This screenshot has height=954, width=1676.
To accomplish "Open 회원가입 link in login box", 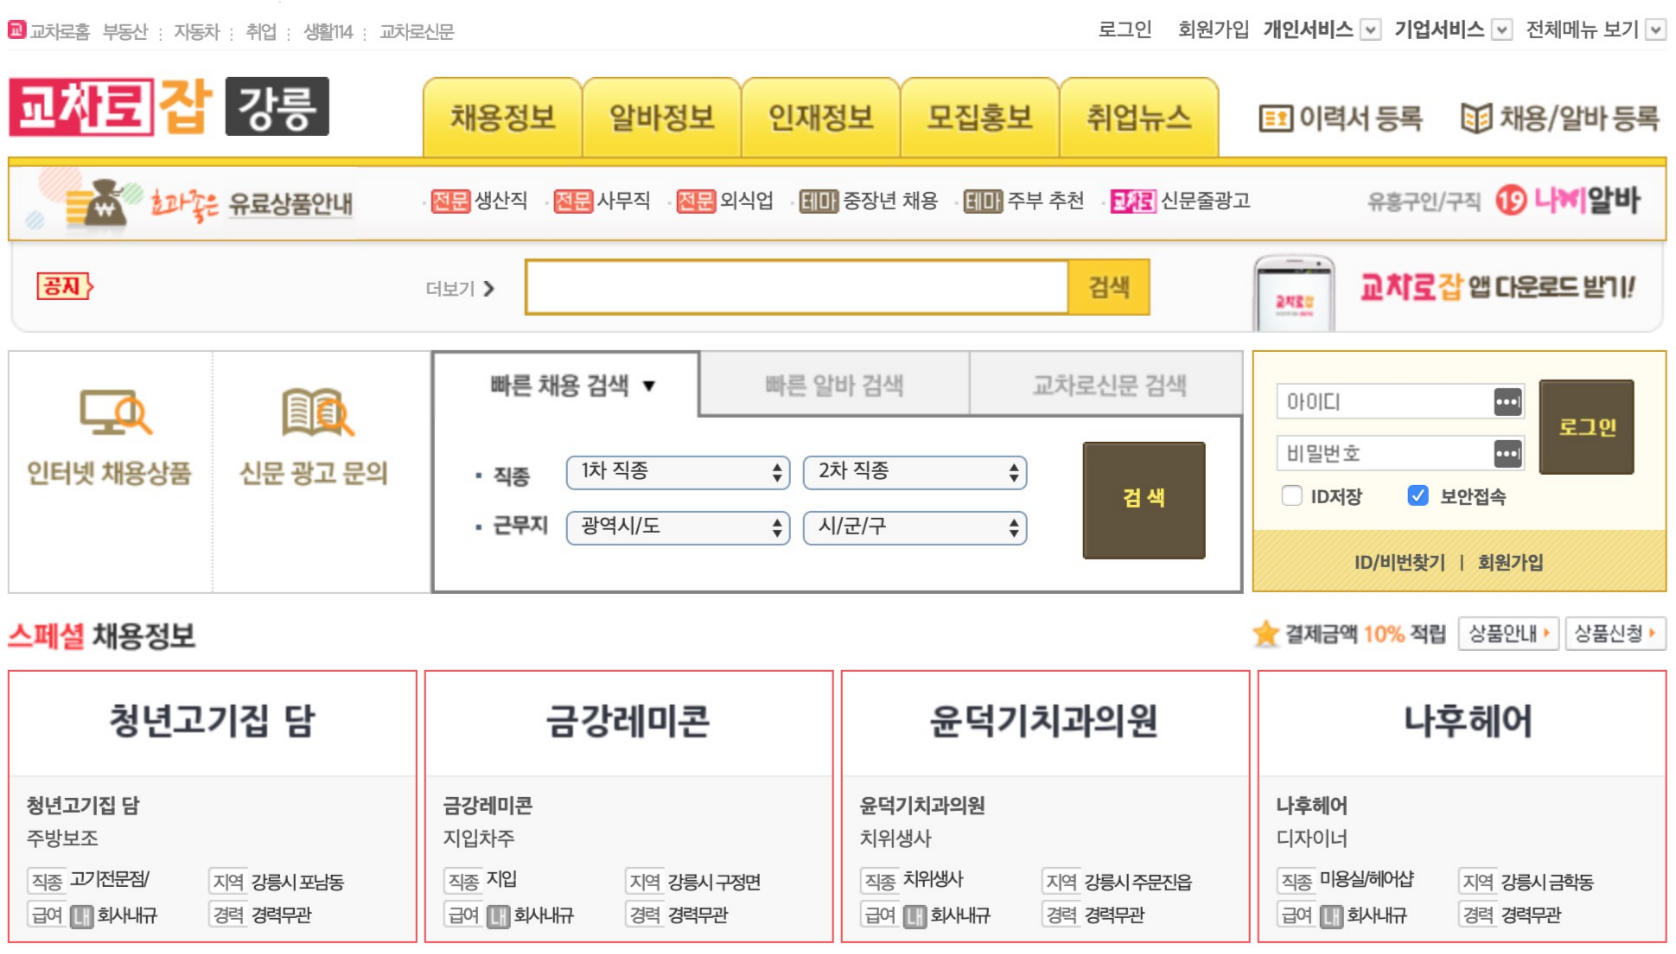I will [1510, 562].
